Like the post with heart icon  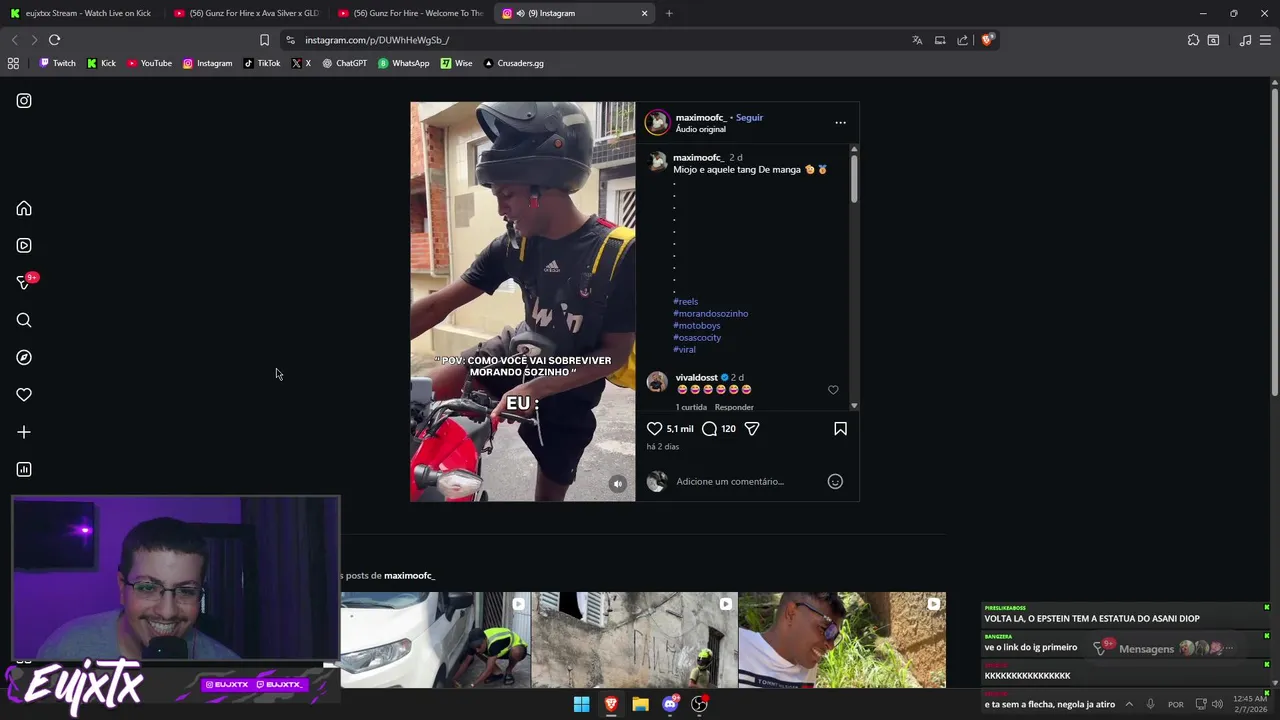coord(654,428)
